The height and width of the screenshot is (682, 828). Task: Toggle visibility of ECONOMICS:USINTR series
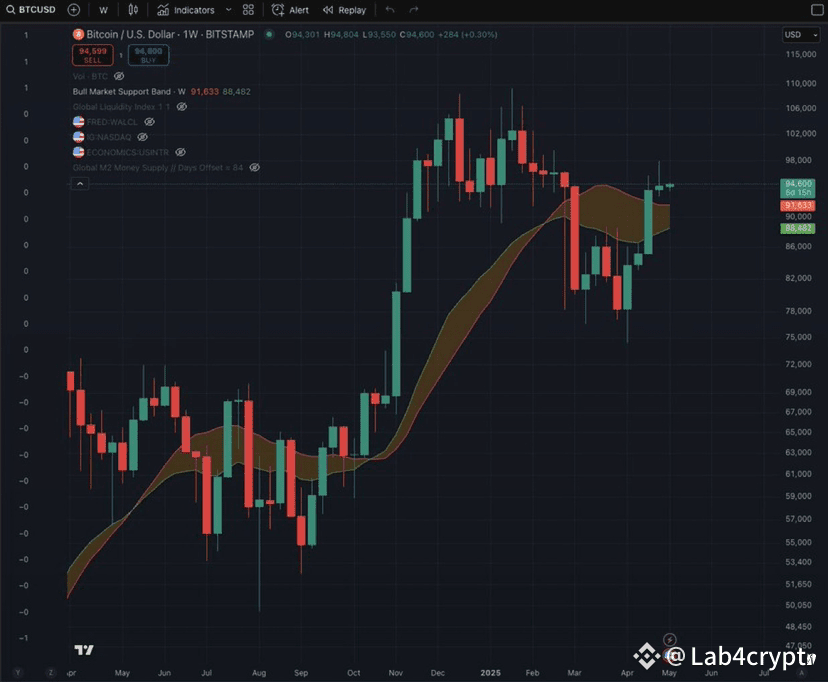(181, 152)
